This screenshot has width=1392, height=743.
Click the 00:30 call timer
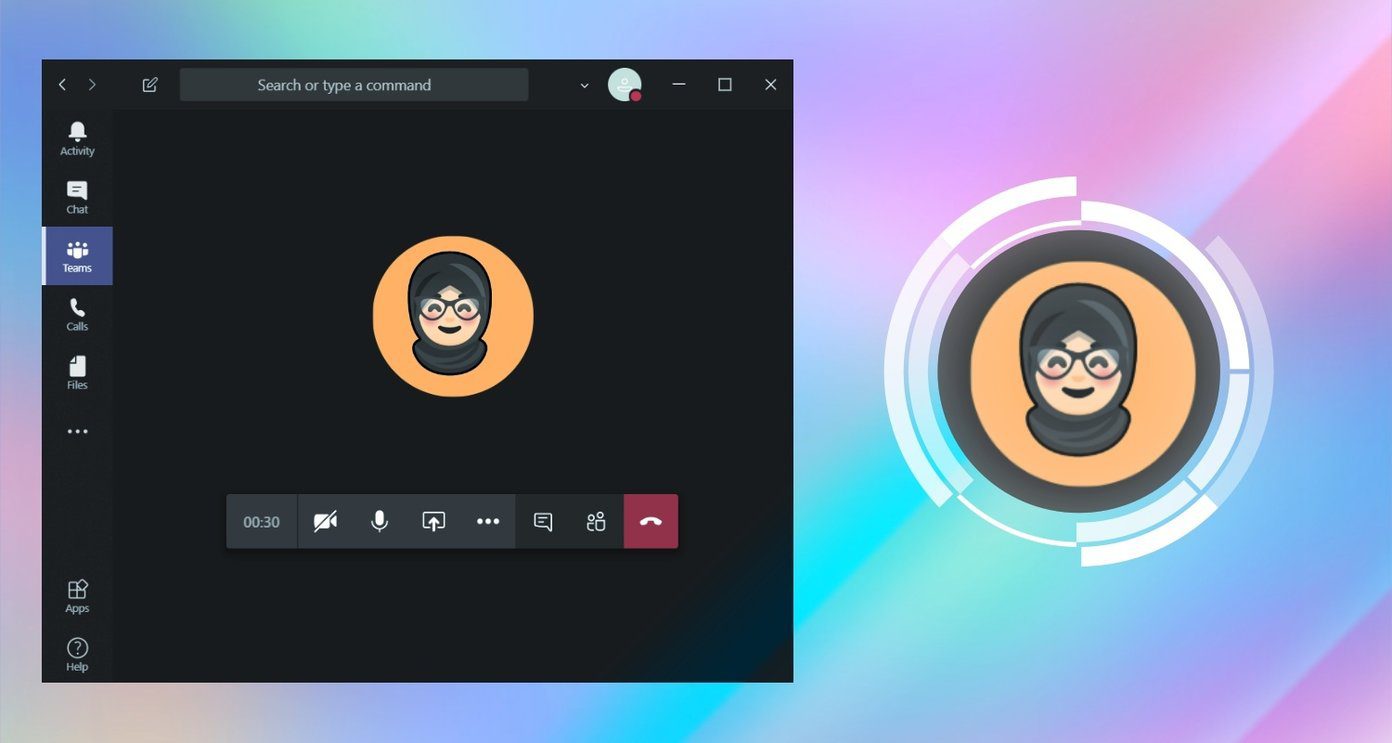tap(262, 522)
